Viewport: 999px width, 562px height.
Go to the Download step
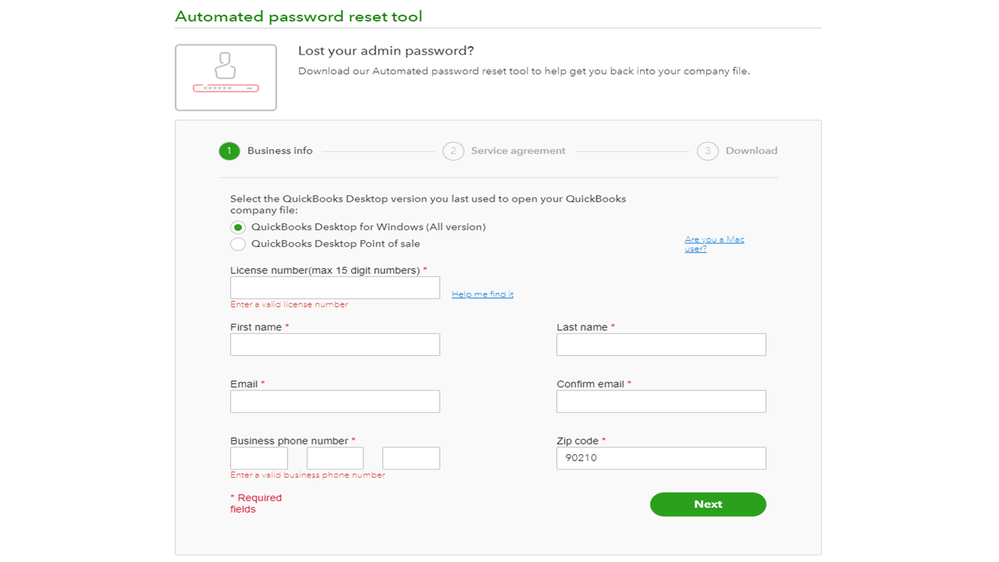(751, 151)
